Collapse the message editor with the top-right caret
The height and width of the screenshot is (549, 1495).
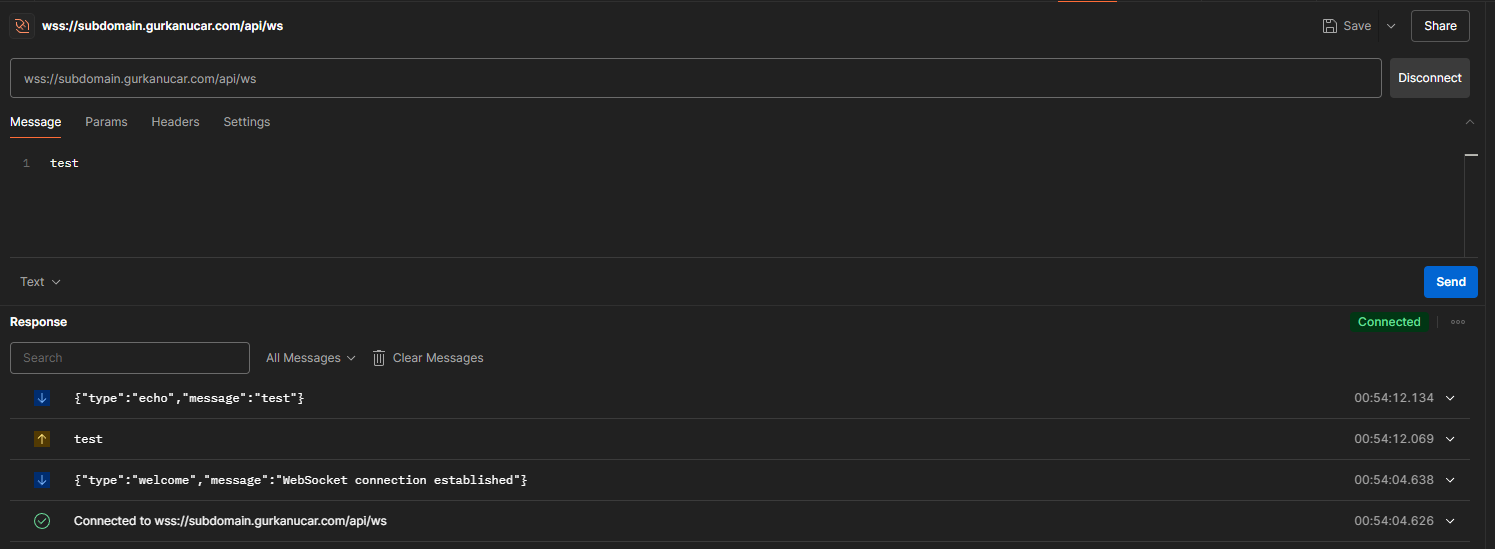click(1469, 122)
